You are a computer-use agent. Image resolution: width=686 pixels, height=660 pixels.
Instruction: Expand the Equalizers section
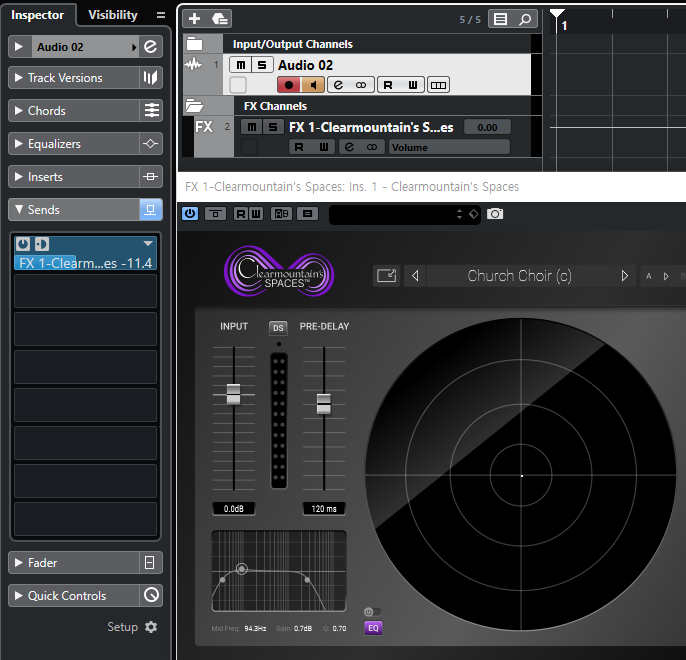click(x=18, y=143)
